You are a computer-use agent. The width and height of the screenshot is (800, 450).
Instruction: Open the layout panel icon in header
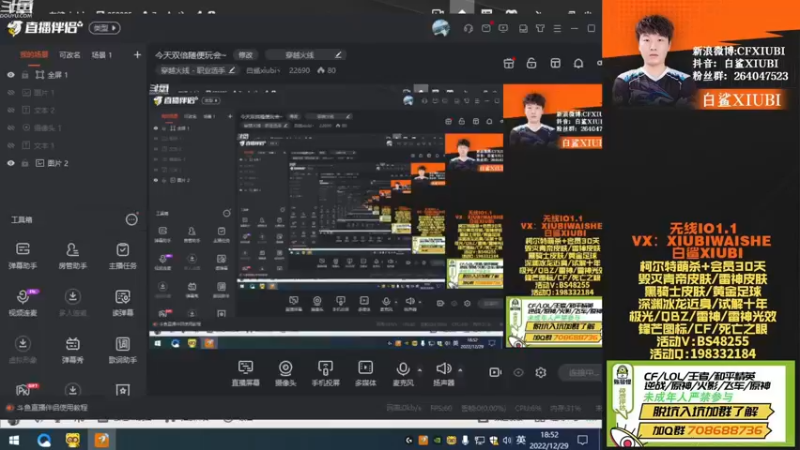tap(555, 63)
